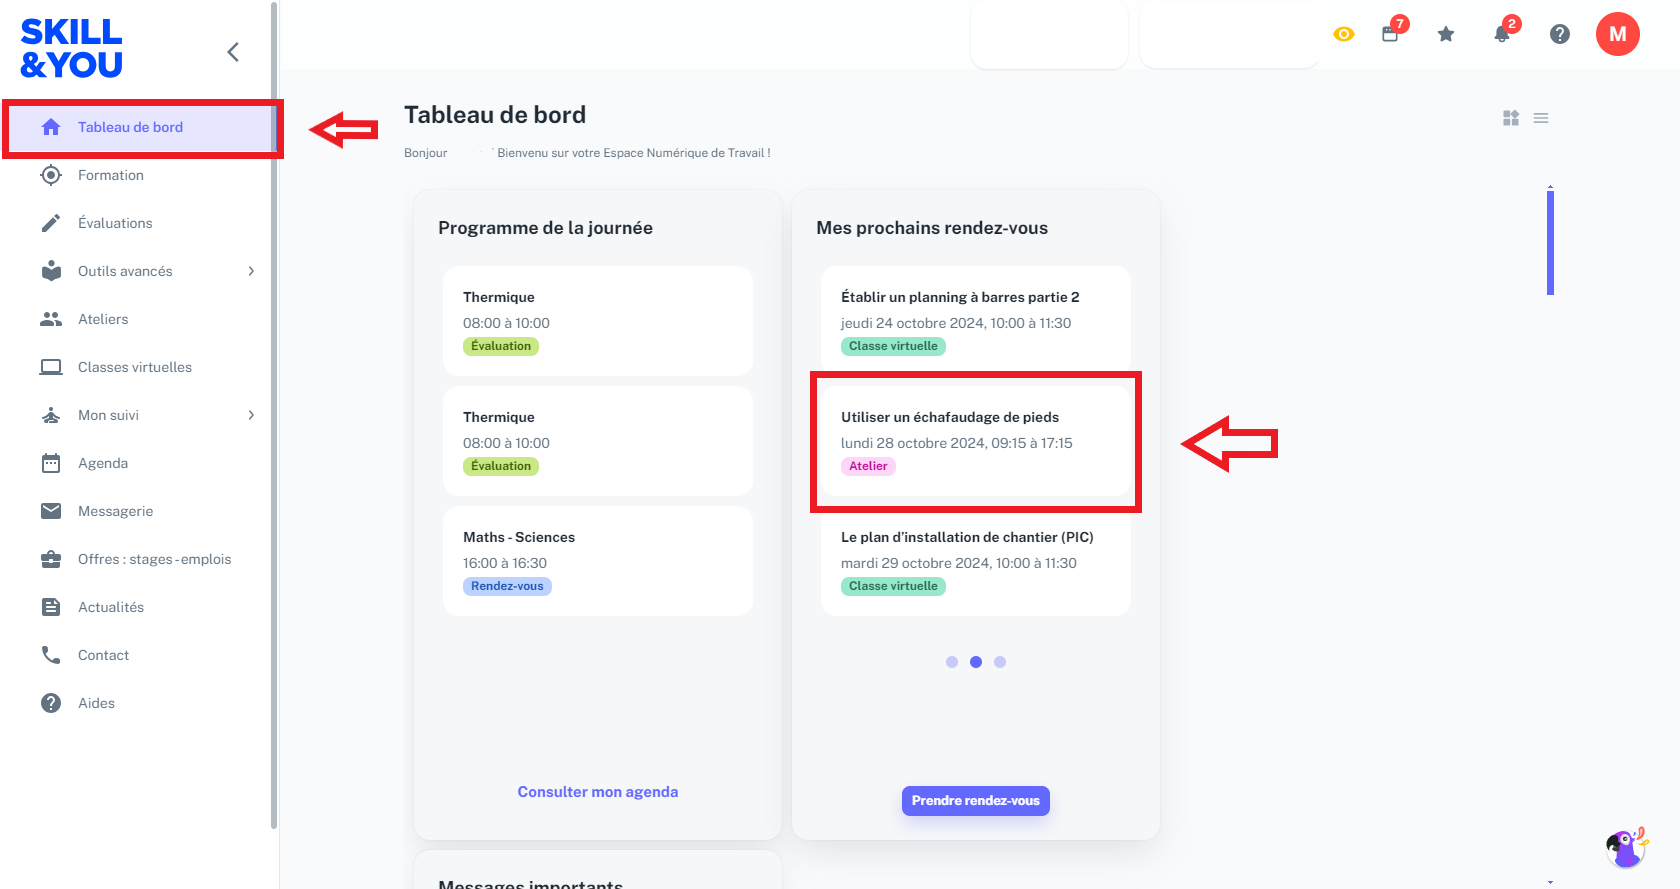Image resolution: width=1680 pixels, height=889 pixels.
Task: Open the calendar icon with 7 badge
Action: tap(1391, 32)
